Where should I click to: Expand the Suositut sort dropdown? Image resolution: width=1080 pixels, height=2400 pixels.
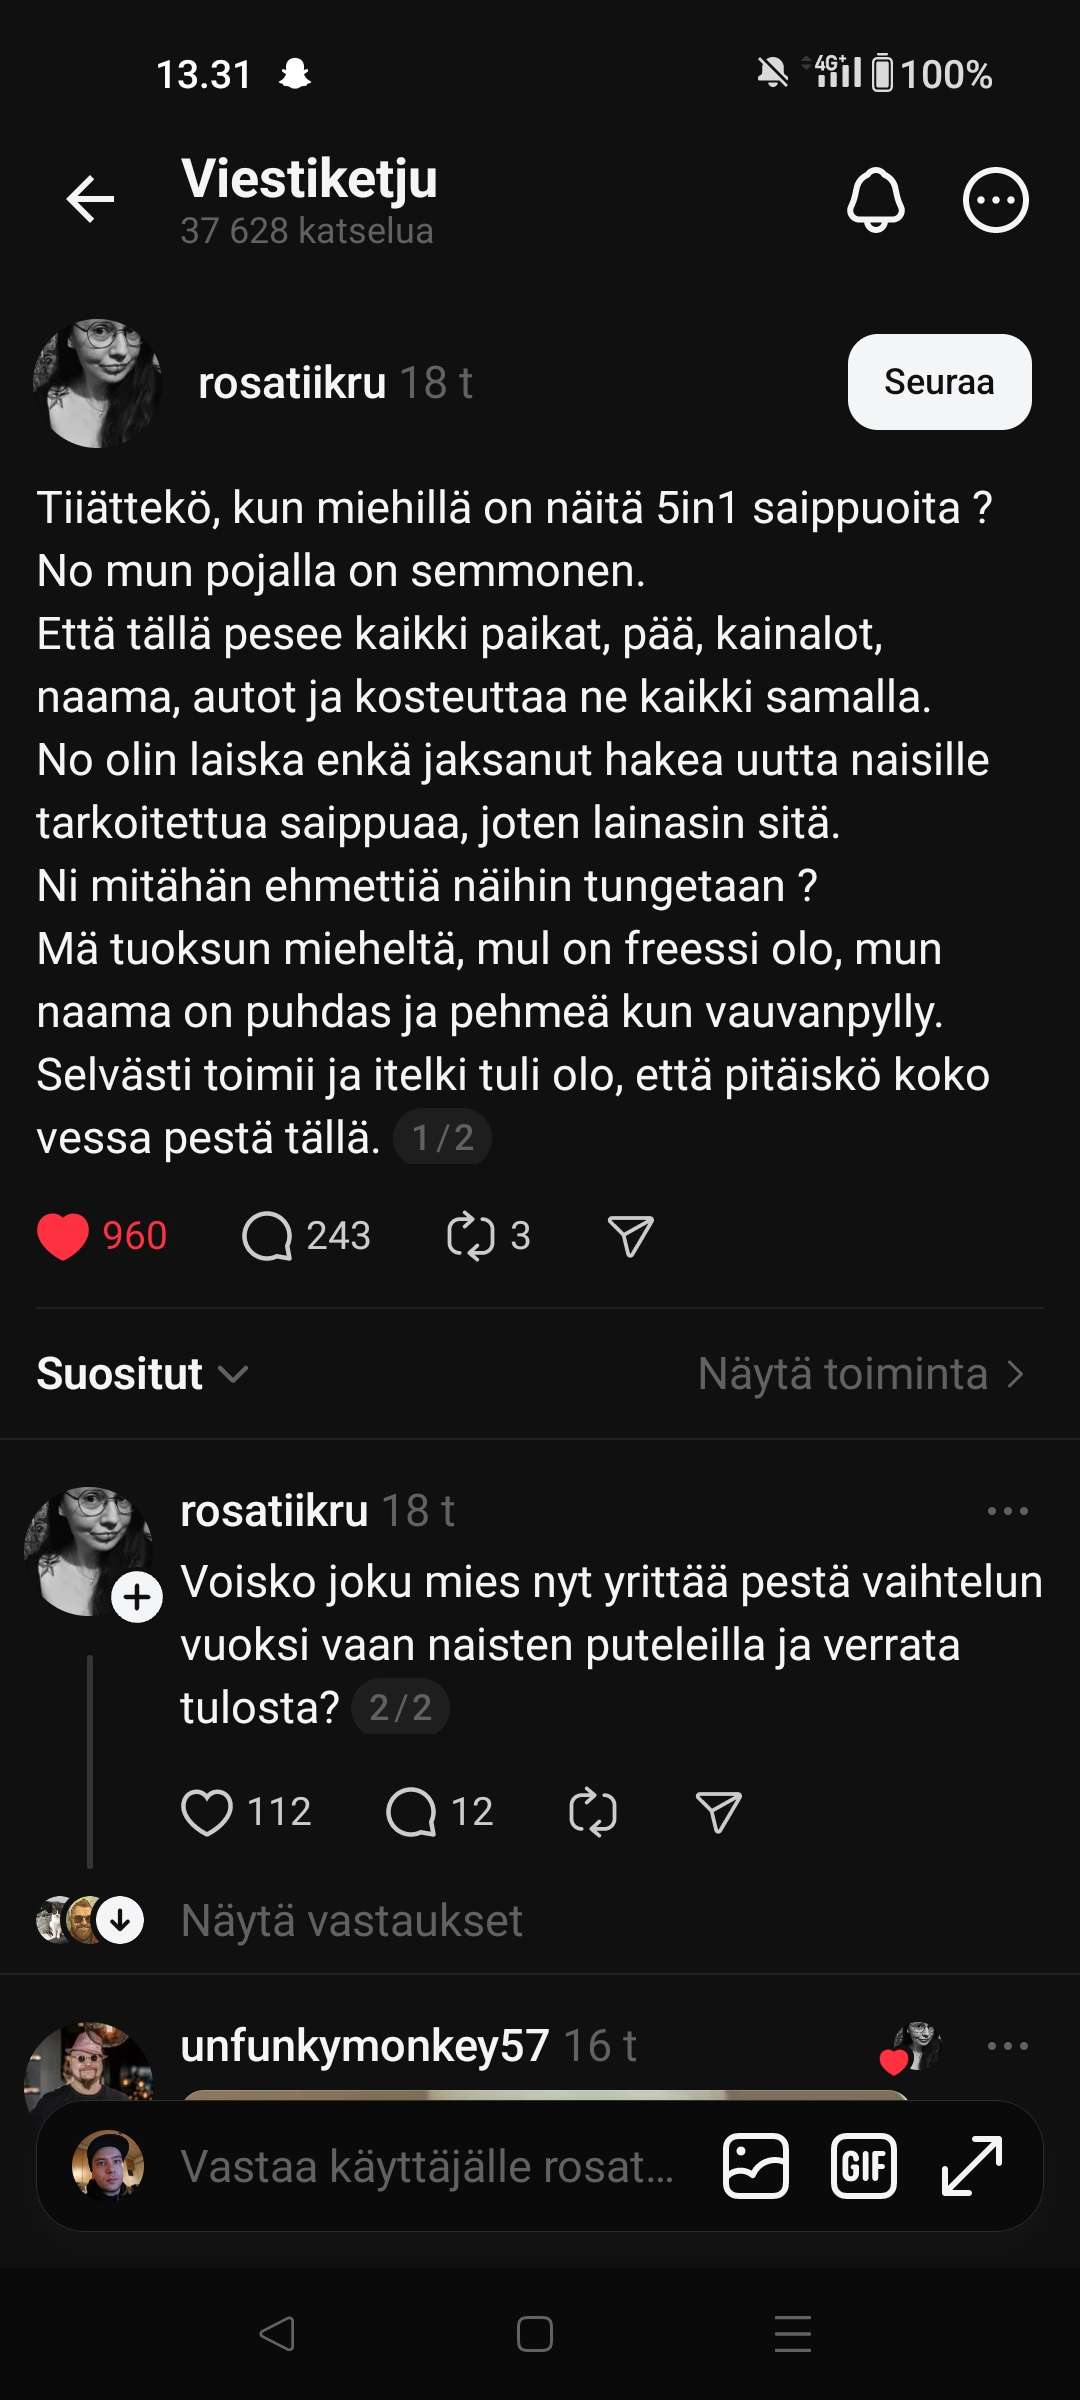coord(142,1374)
